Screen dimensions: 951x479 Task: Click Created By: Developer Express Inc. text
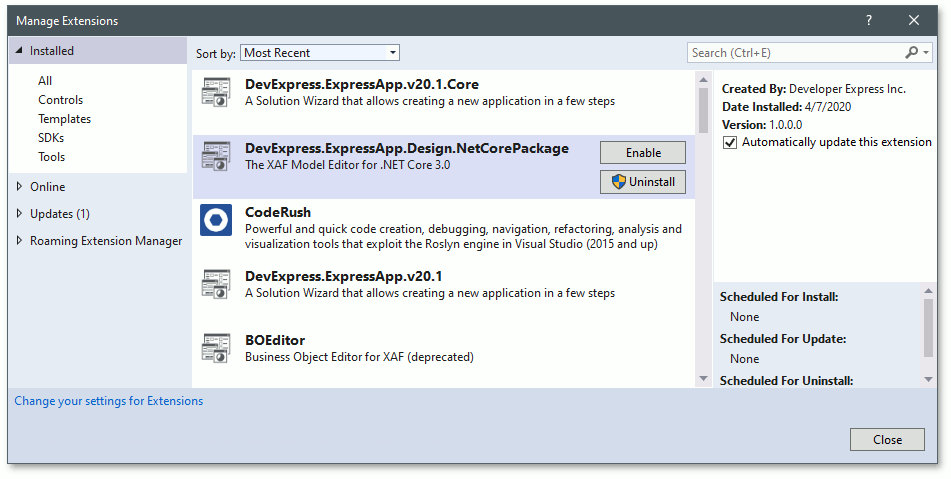point(813,89)
